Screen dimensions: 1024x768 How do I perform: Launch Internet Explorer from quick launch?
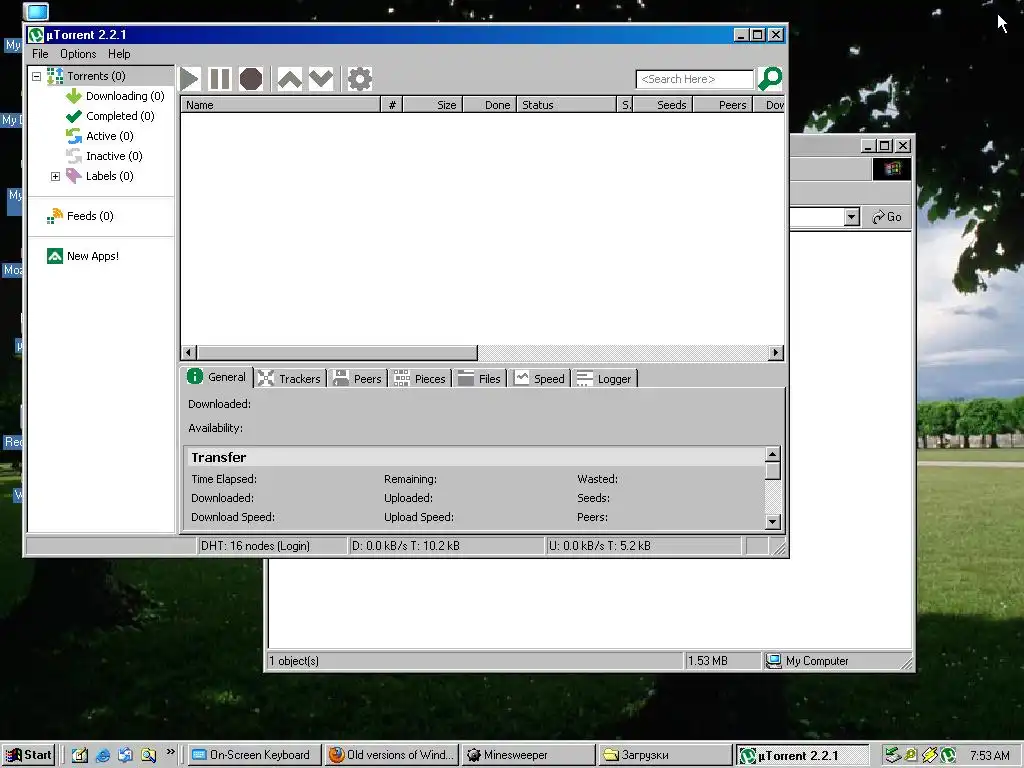pyautogui.click(x=103, y=756)
